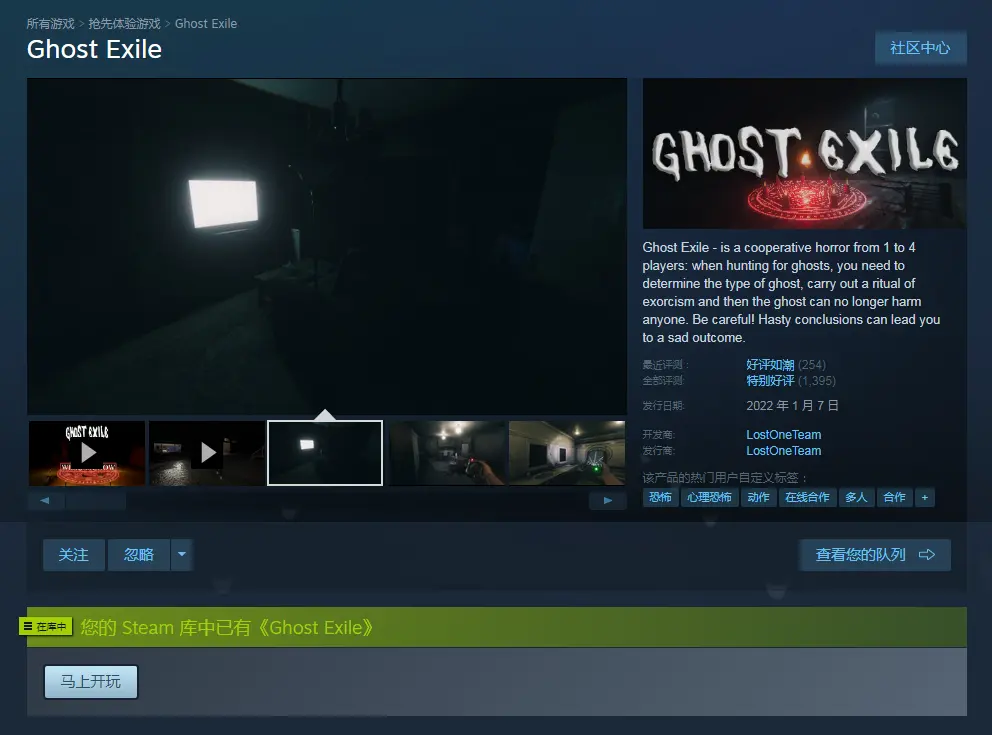Ignore the game with 忽略
The width and height of the screenshot is (992, 735).
[139, 555]
